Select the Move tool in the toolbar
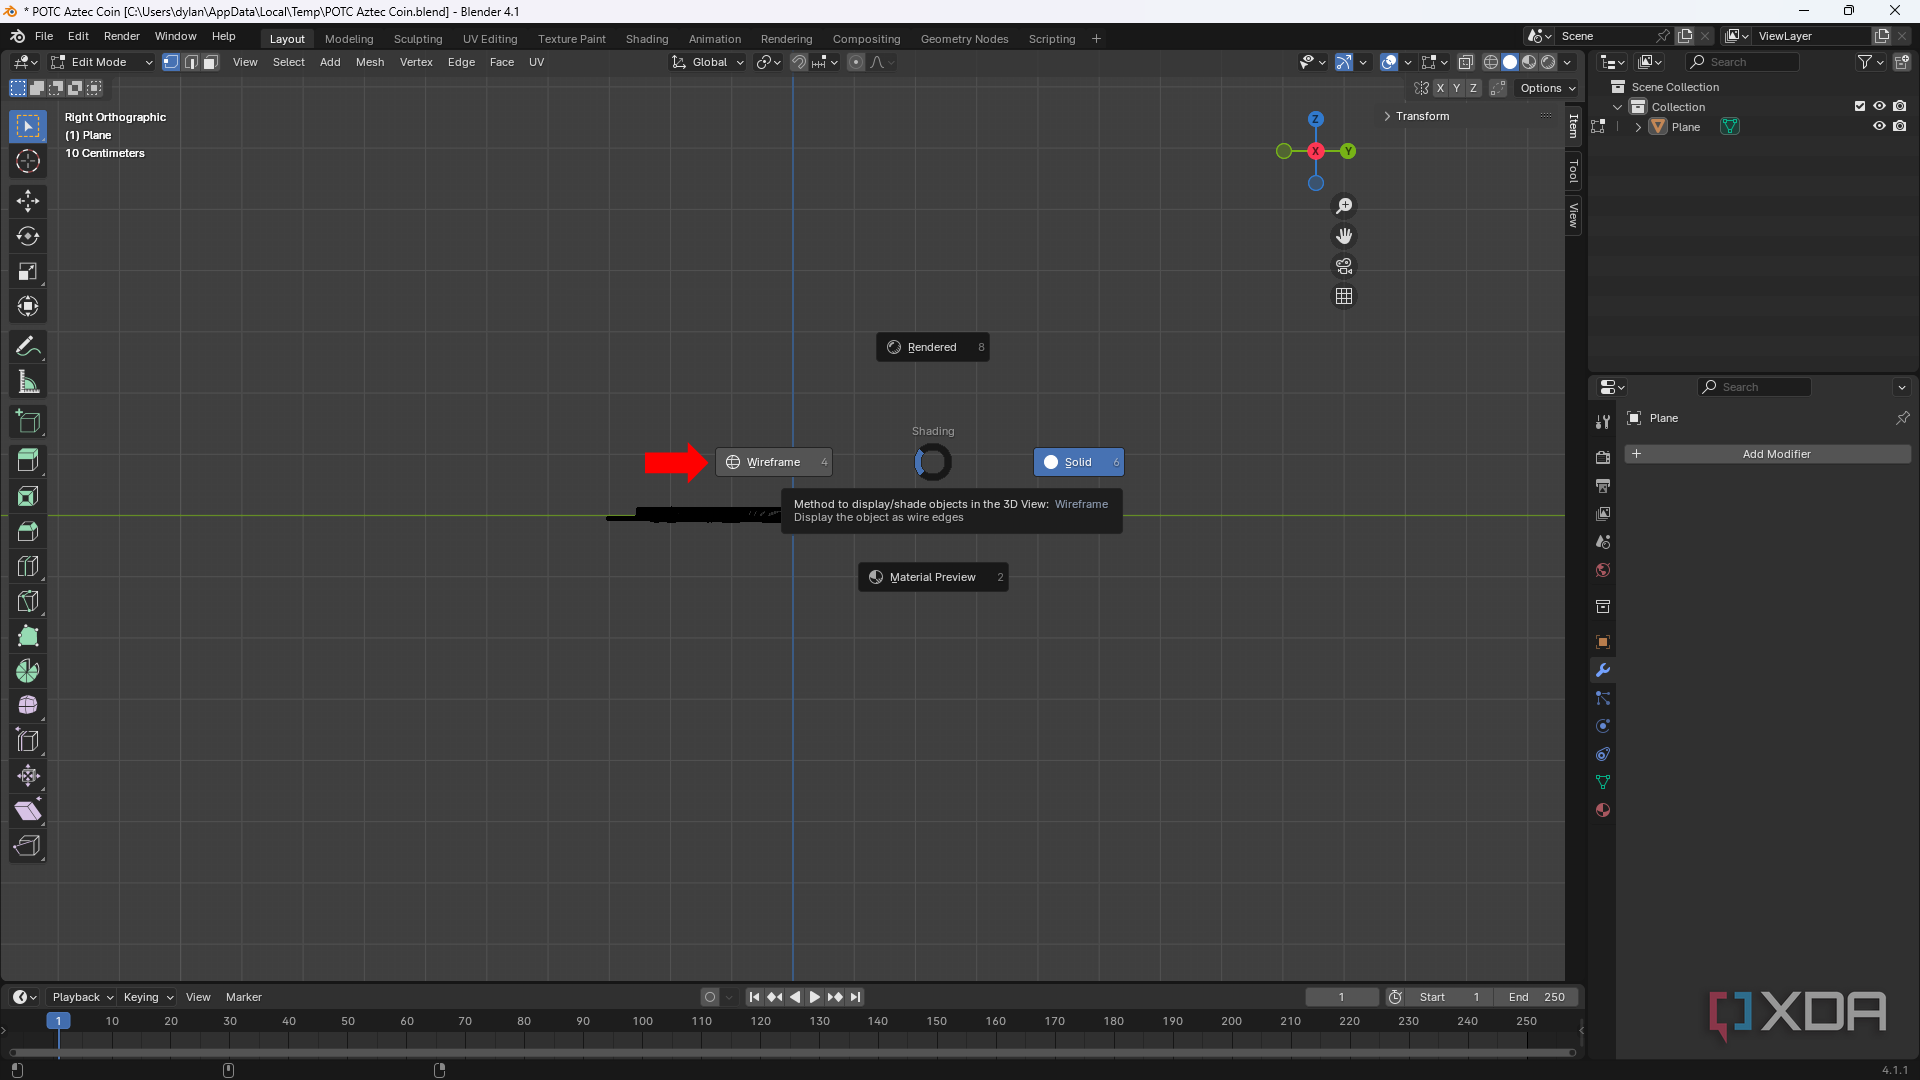Screen dimensions: 1920x1080 28,201
